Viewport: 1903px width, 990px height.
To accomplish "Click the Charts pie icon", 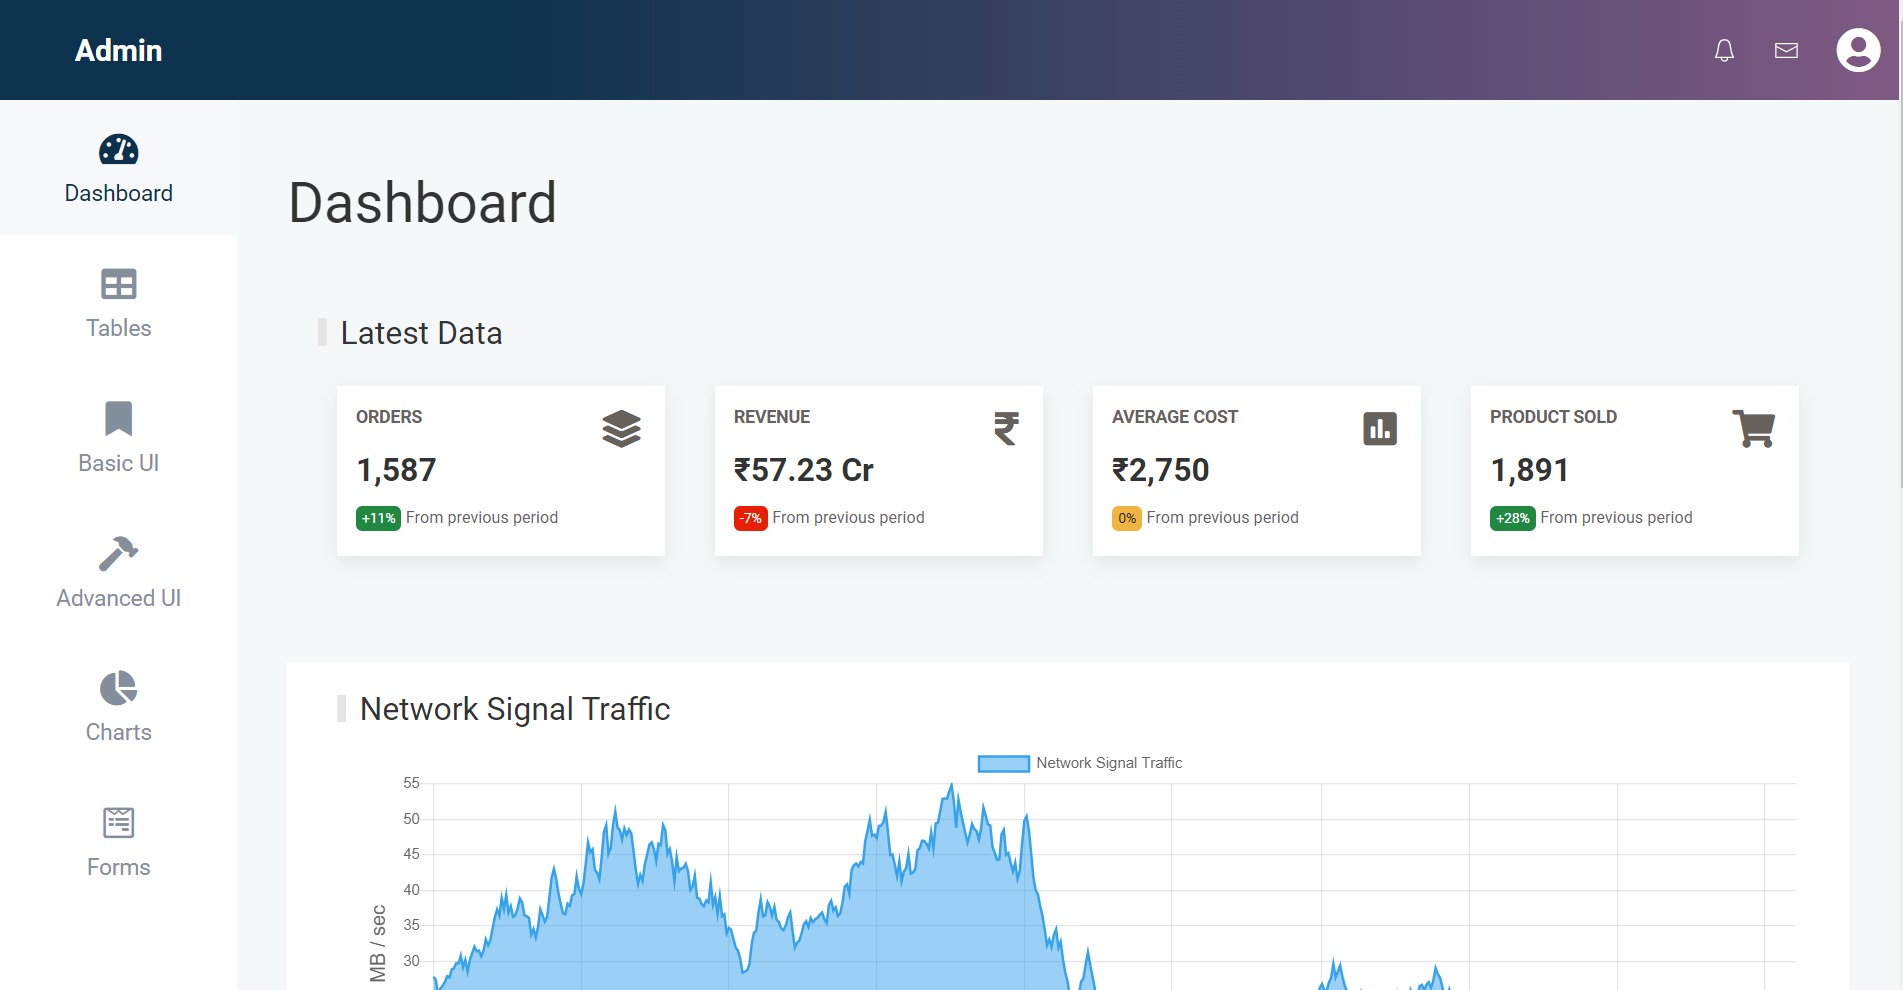I will tap(118, 688).
